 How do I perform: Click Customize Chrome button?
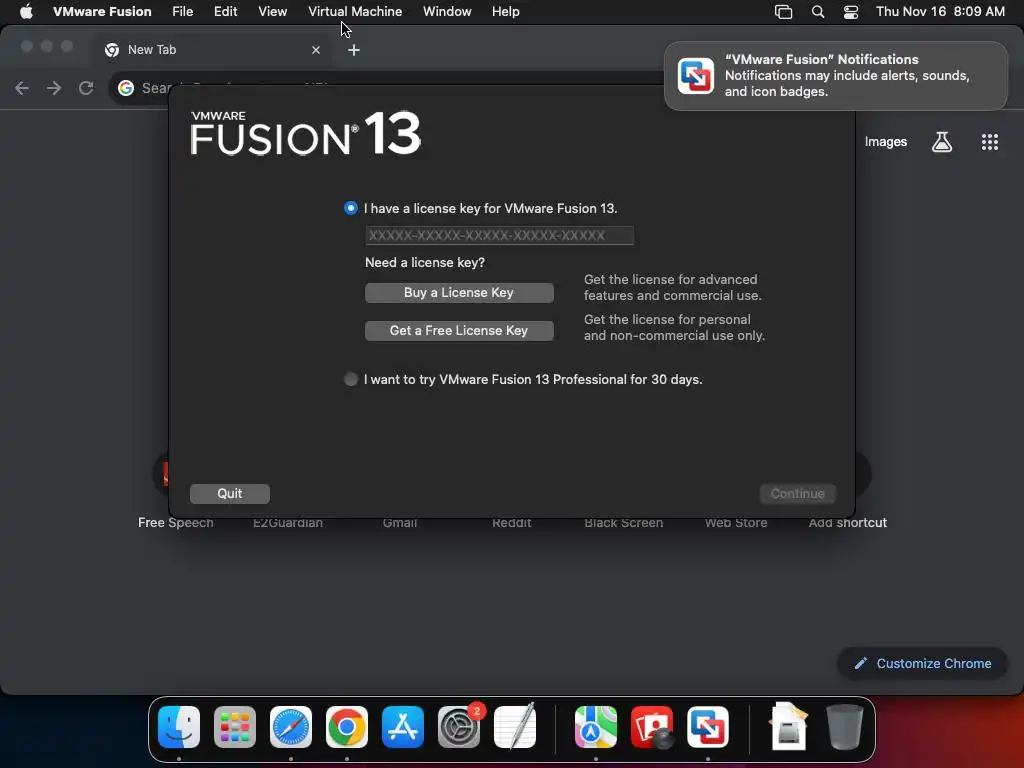point(923,664)
